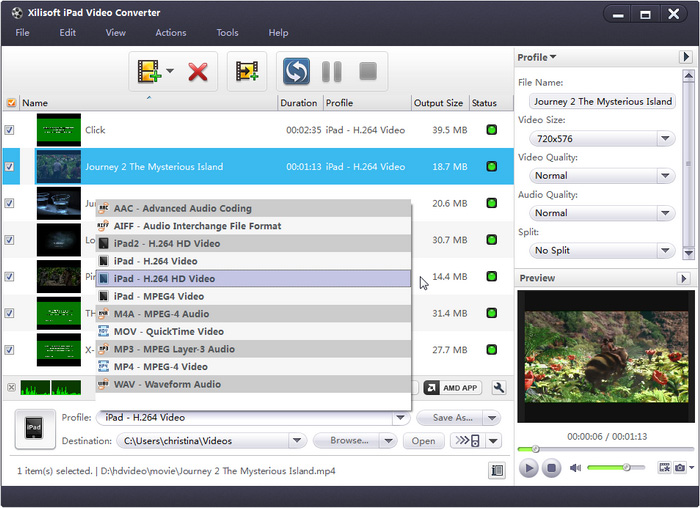Click the preview volume slider
The image size is (700, 508).
[615, 467]
